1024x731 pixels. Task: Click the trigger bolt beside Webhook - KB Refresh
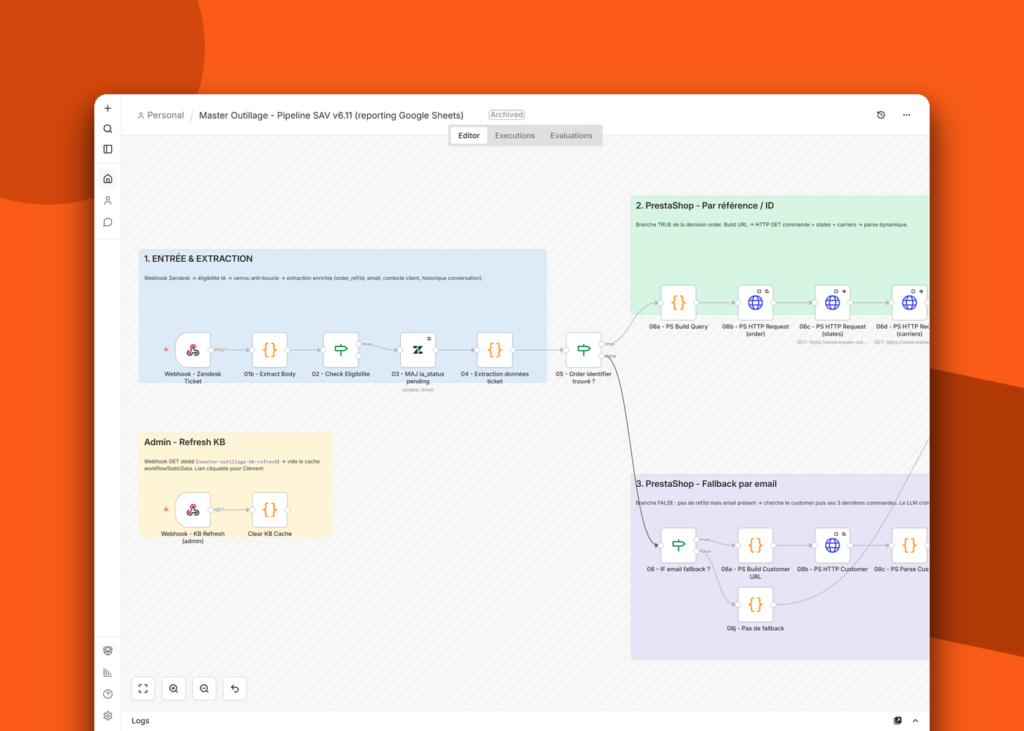click(x=166, y=510)
